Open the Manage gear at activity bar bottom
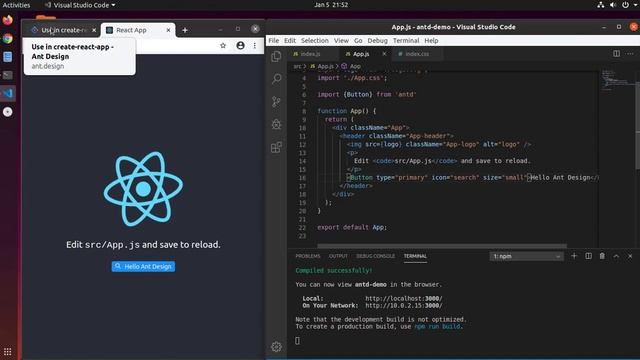Image resolution: width=640 pixels, height=360 pixels. coord(276,347)
